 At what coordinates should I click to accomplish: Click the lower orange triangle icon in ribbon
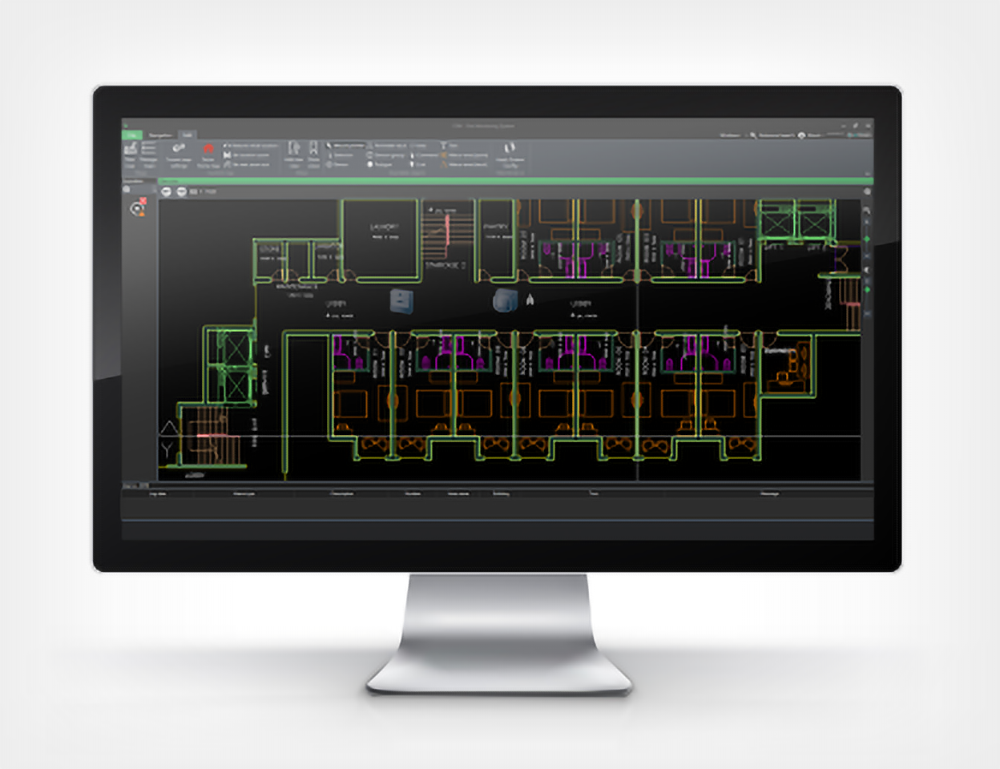tap(443, 165)
